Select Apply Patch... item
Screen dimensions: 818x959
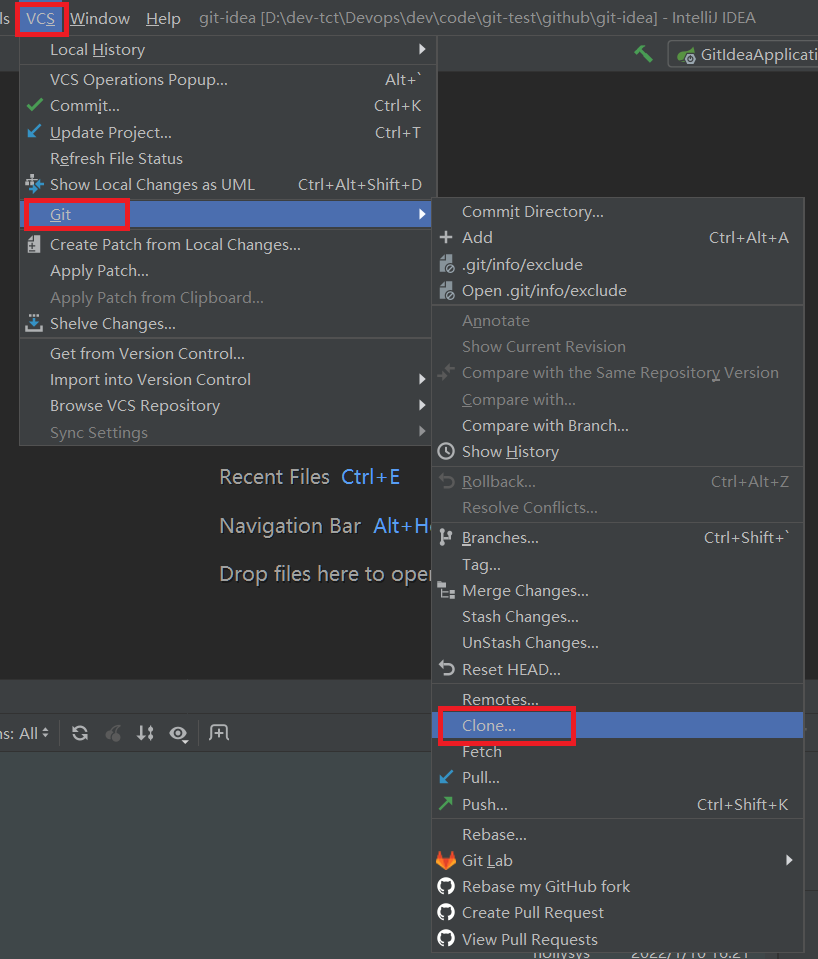pyautogui.click(x=226, y=271)
